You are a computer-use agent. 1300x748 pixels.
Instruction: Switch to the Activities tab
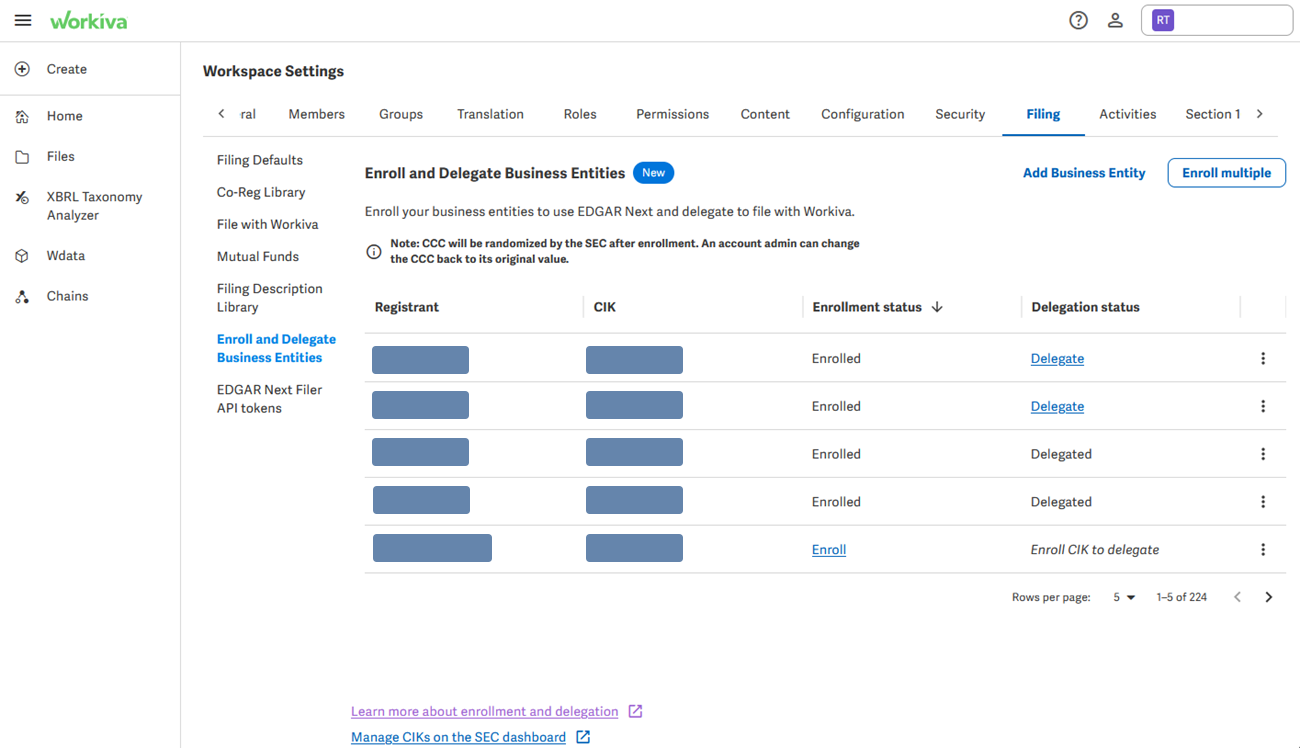pos(1128,114)
